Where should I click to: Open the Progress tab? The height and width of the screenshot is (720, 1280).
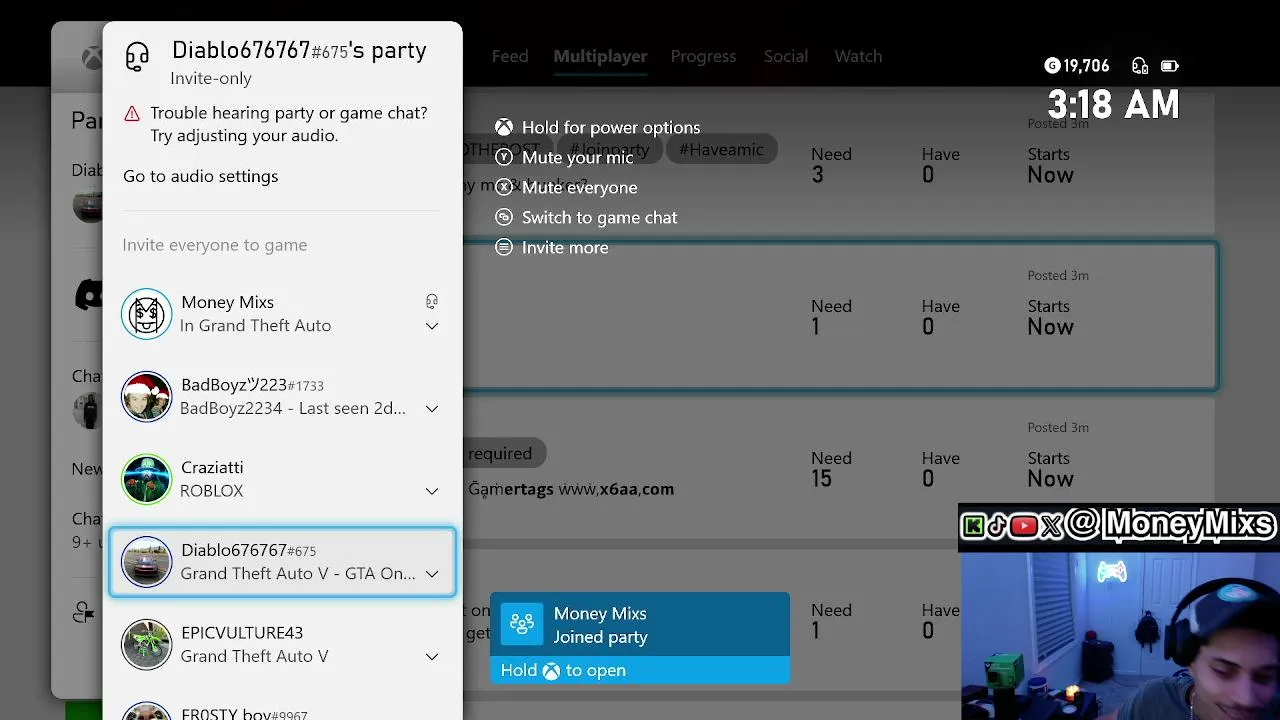(703, 56)
